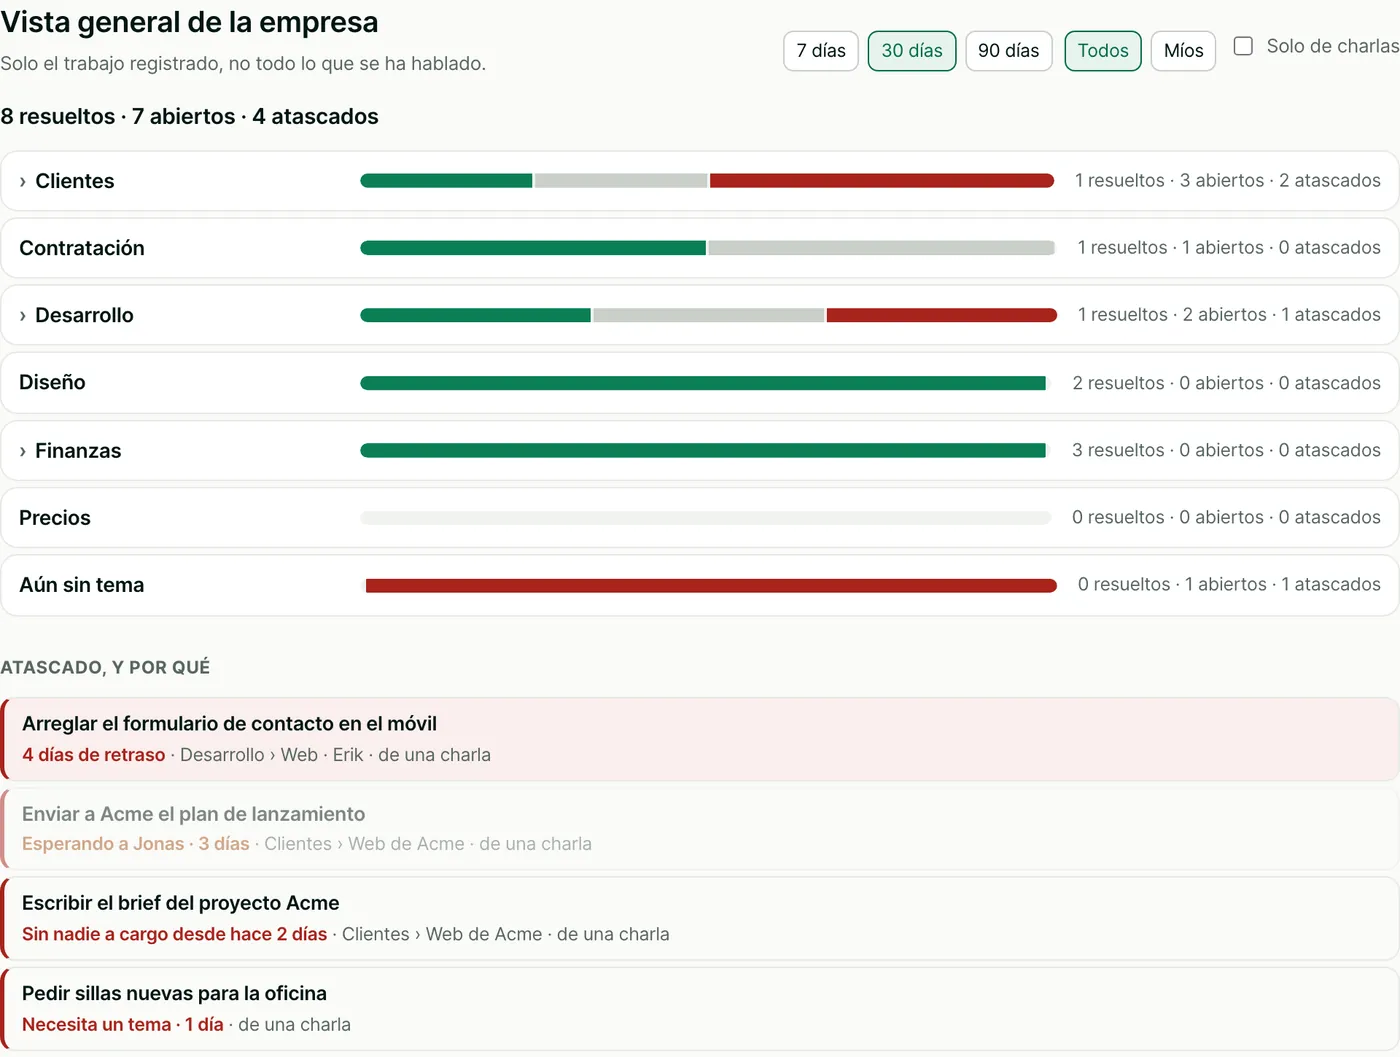Click Diseño stats '2 resueltos · 0 abiertos'
This screenshot has width=1400, height=1057.
tap(1167, 383)
